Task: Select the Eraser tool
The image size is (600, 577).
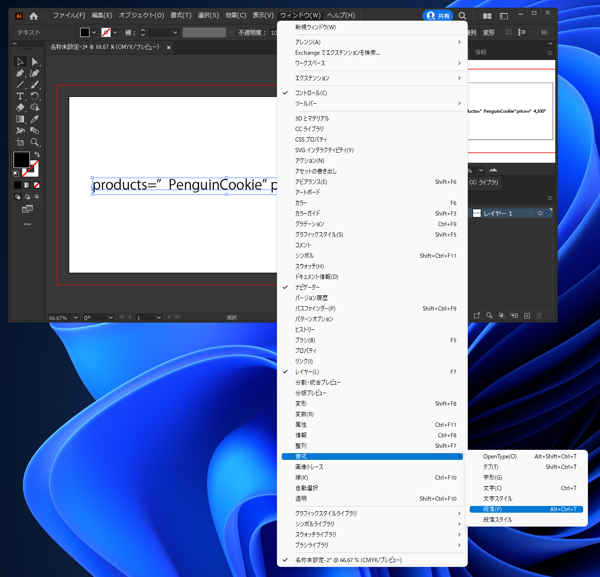Action: coord(20,108)
